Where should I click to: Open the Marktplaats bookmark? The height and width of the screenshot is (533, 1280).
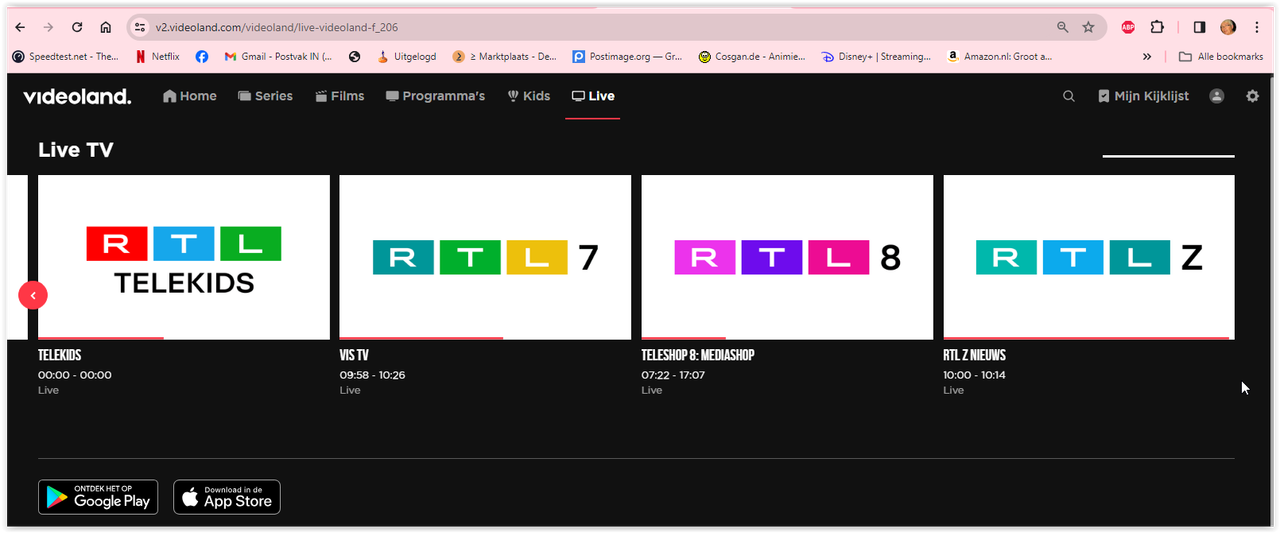click(x=505, y=57)
